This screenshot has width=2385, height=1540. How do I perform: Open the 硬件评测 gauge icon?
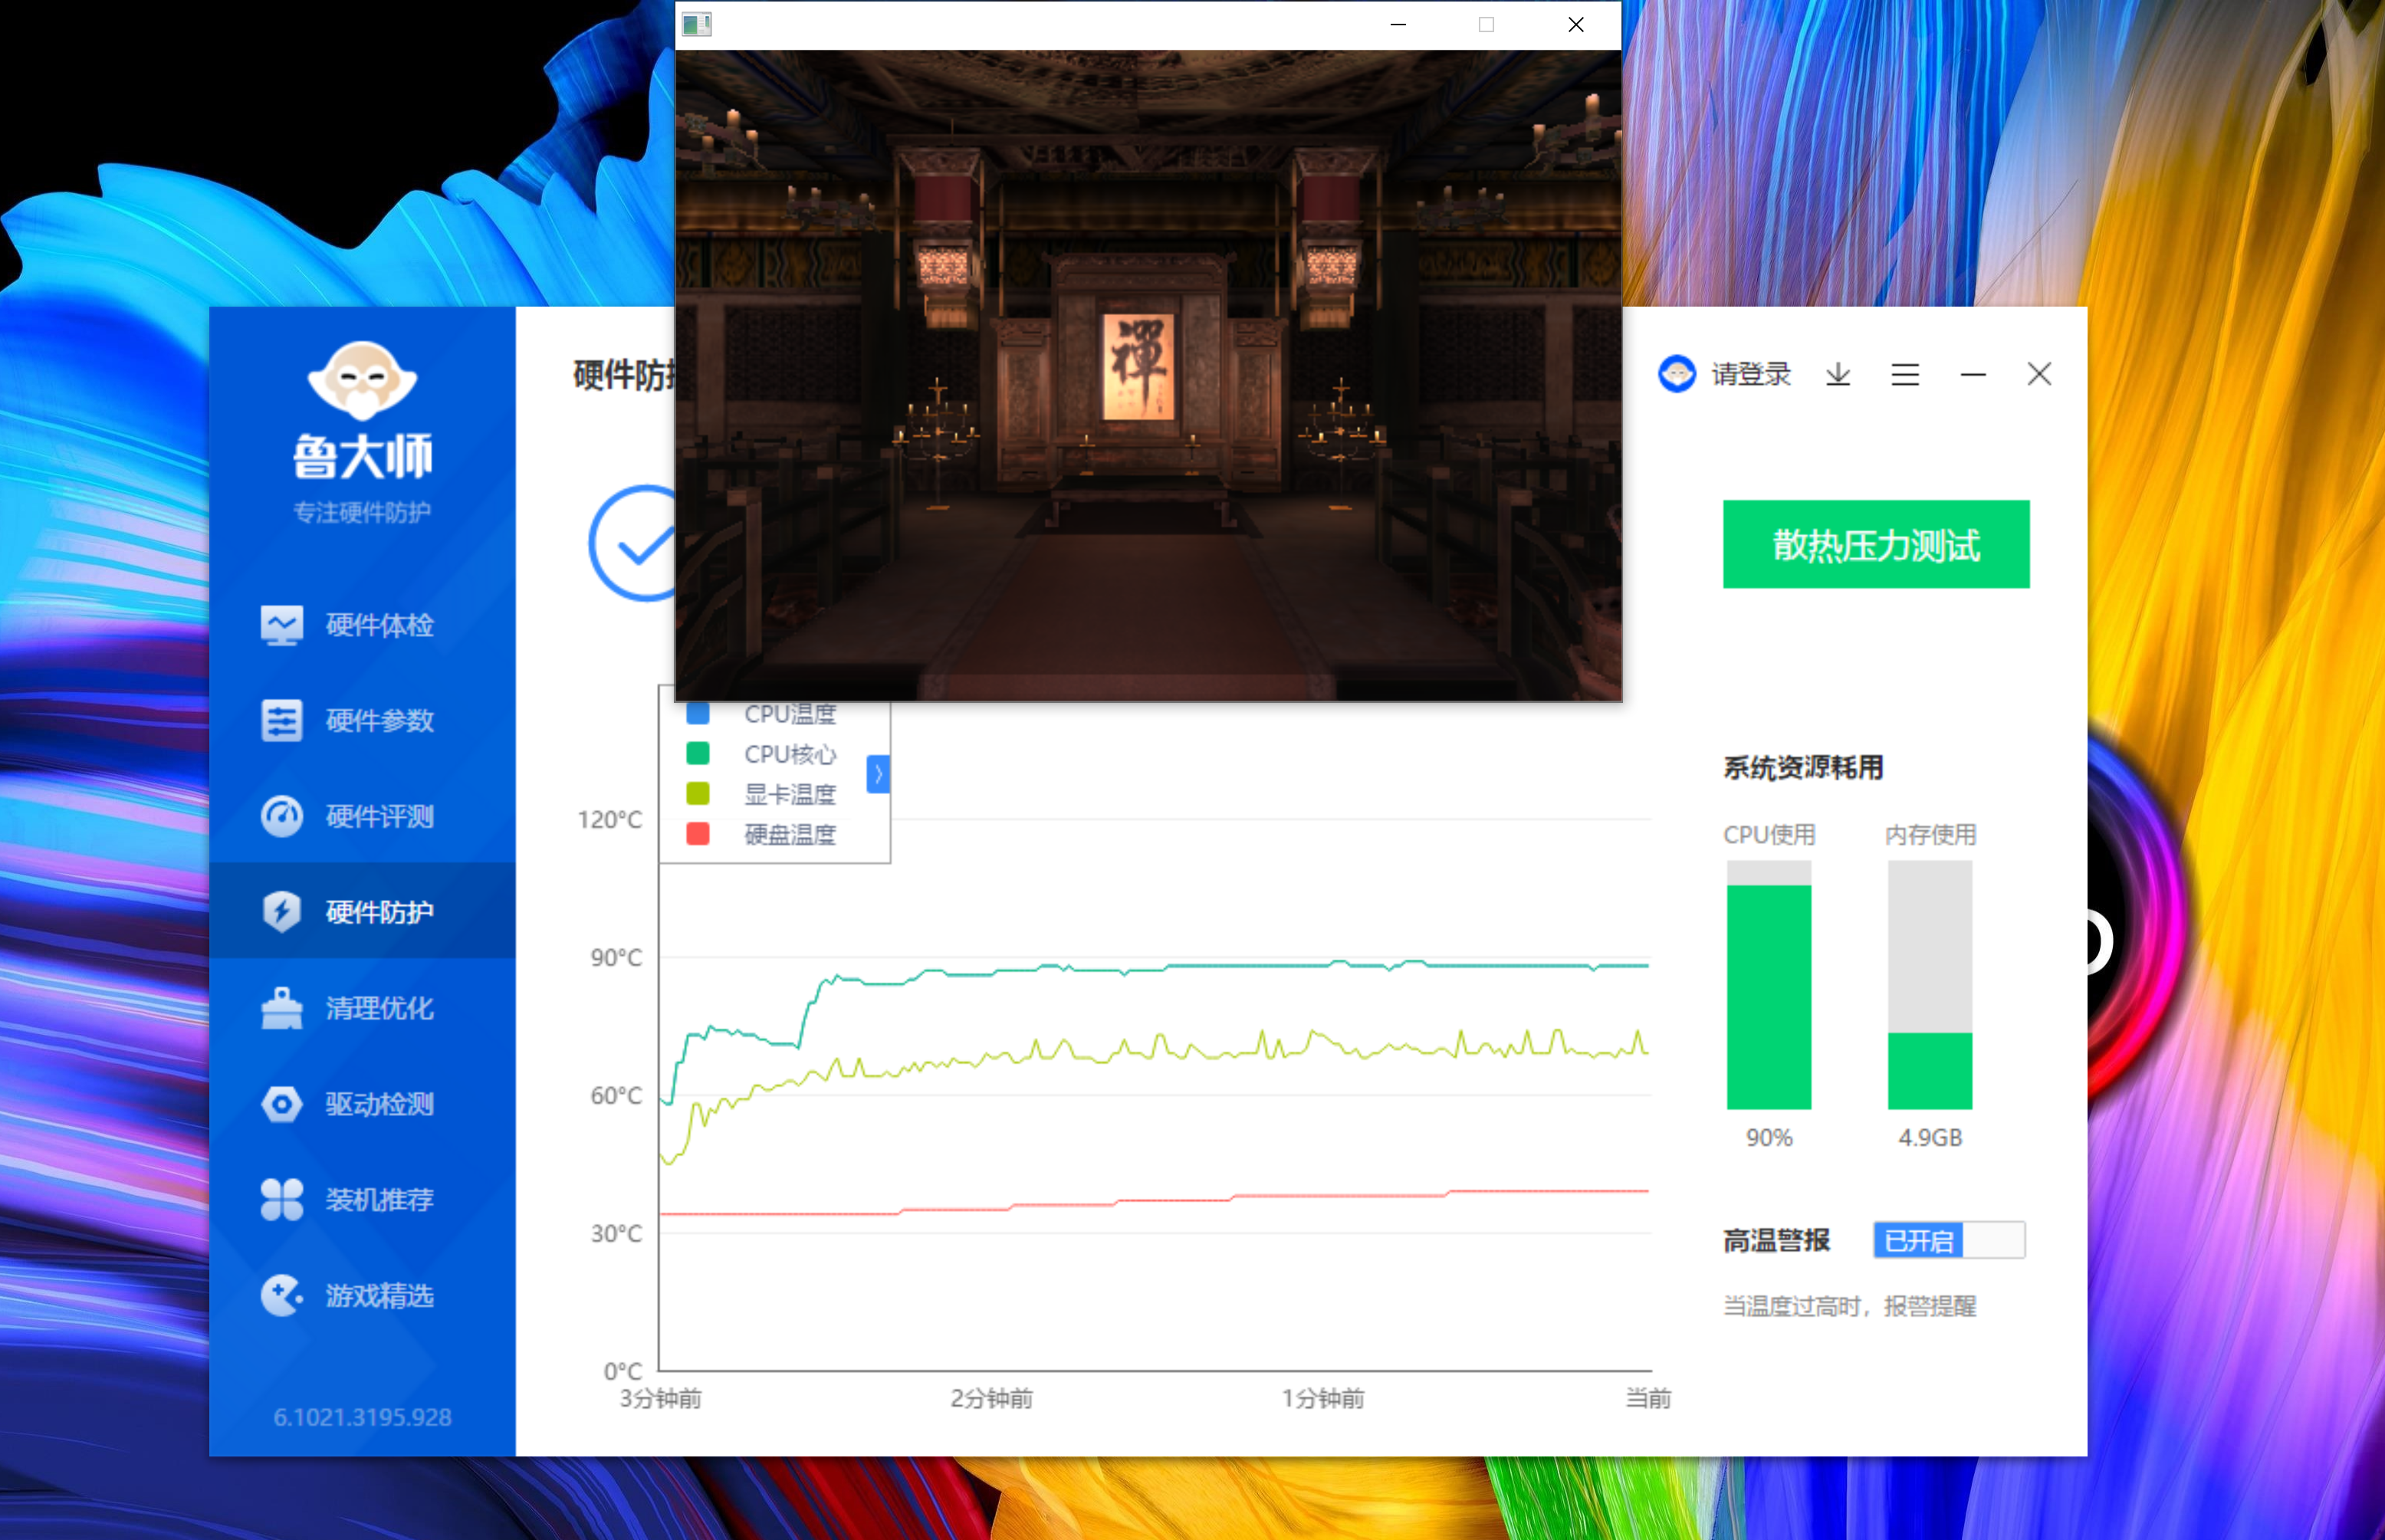pos(282,816)
